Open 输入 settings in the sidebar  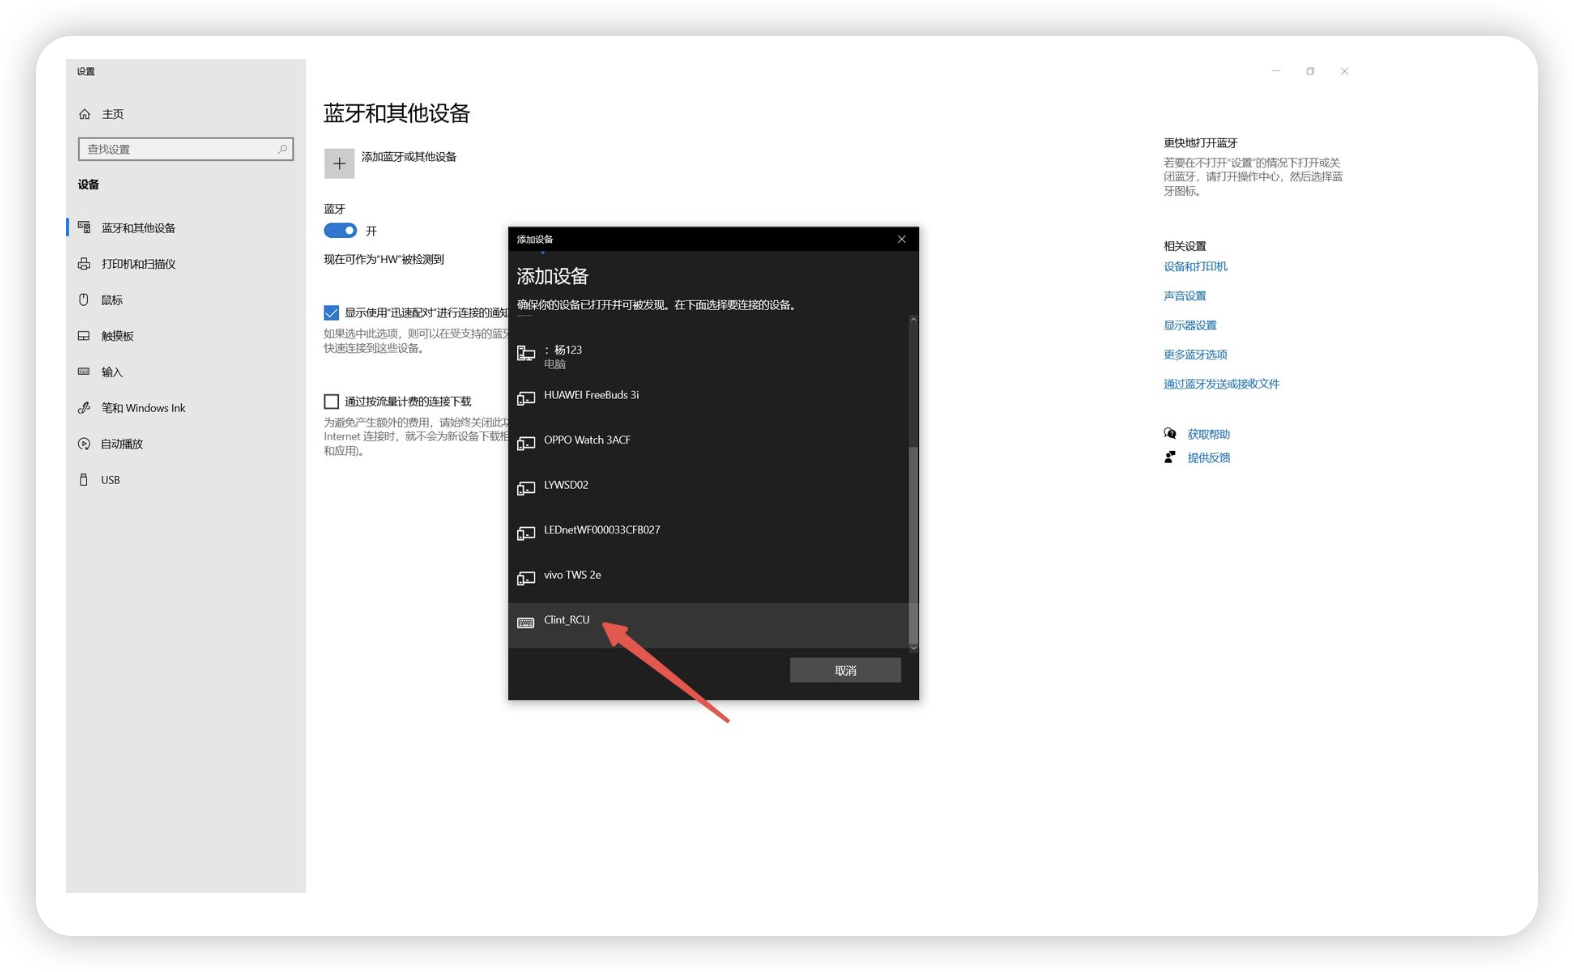point(112,372)
